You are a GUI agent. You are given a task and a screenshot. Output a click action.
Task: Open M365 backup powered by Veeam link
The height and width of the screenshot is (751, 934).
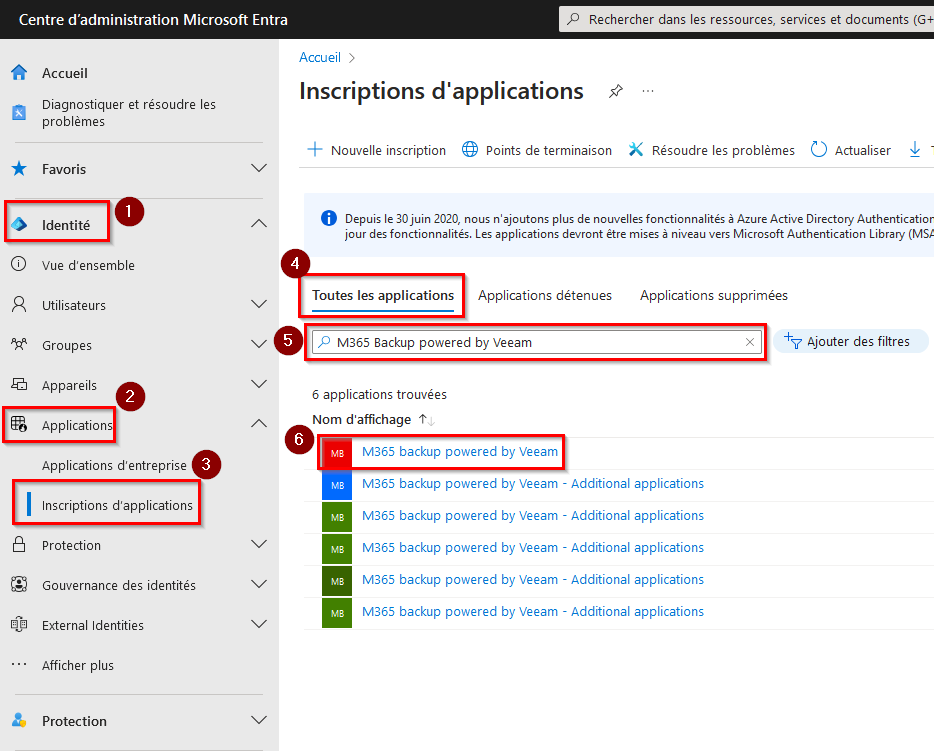click(460, 451)
